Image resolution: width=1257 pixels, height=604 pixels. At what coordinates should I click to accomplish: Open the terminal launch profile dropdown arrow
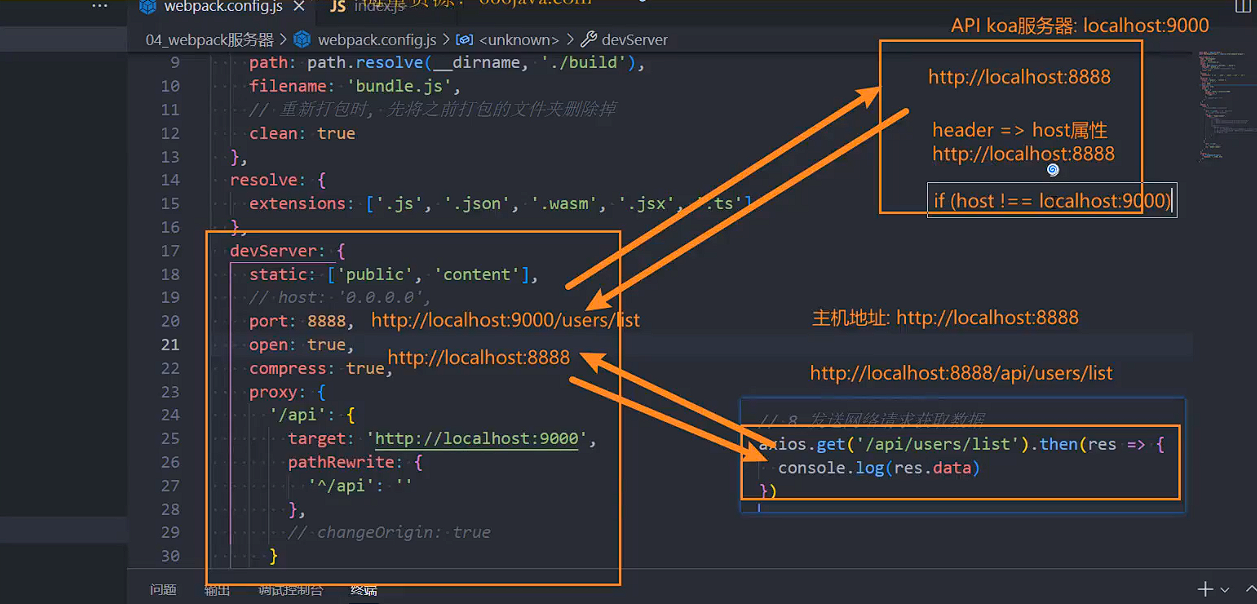click(1226, 590)
